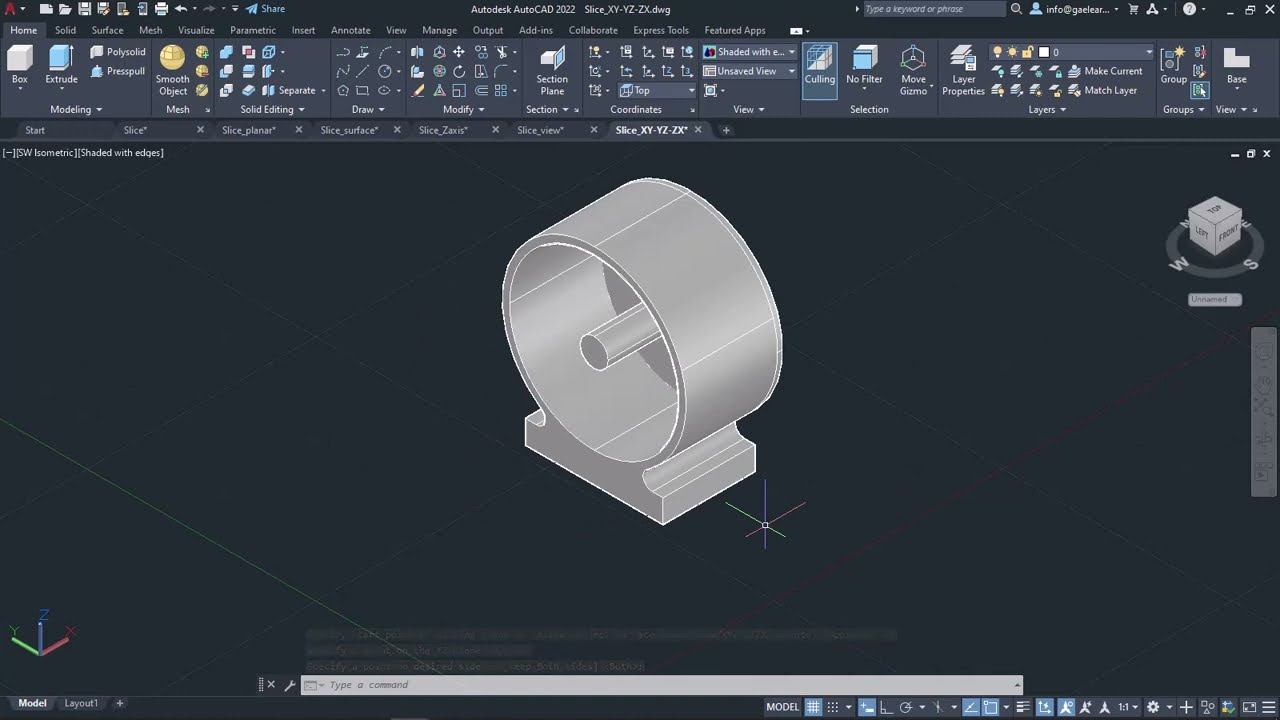Add a new drawing tab with plus
The width and height of the screenshot is (1280, 720).
(726, 130)
